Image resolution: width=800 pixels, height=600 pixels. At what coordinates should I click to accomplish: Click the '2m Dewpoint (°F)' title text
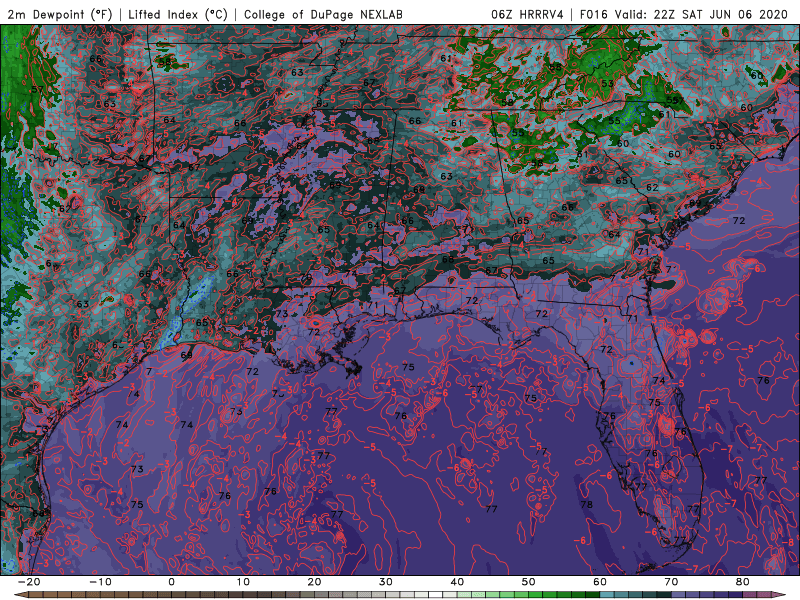point(59,14)
